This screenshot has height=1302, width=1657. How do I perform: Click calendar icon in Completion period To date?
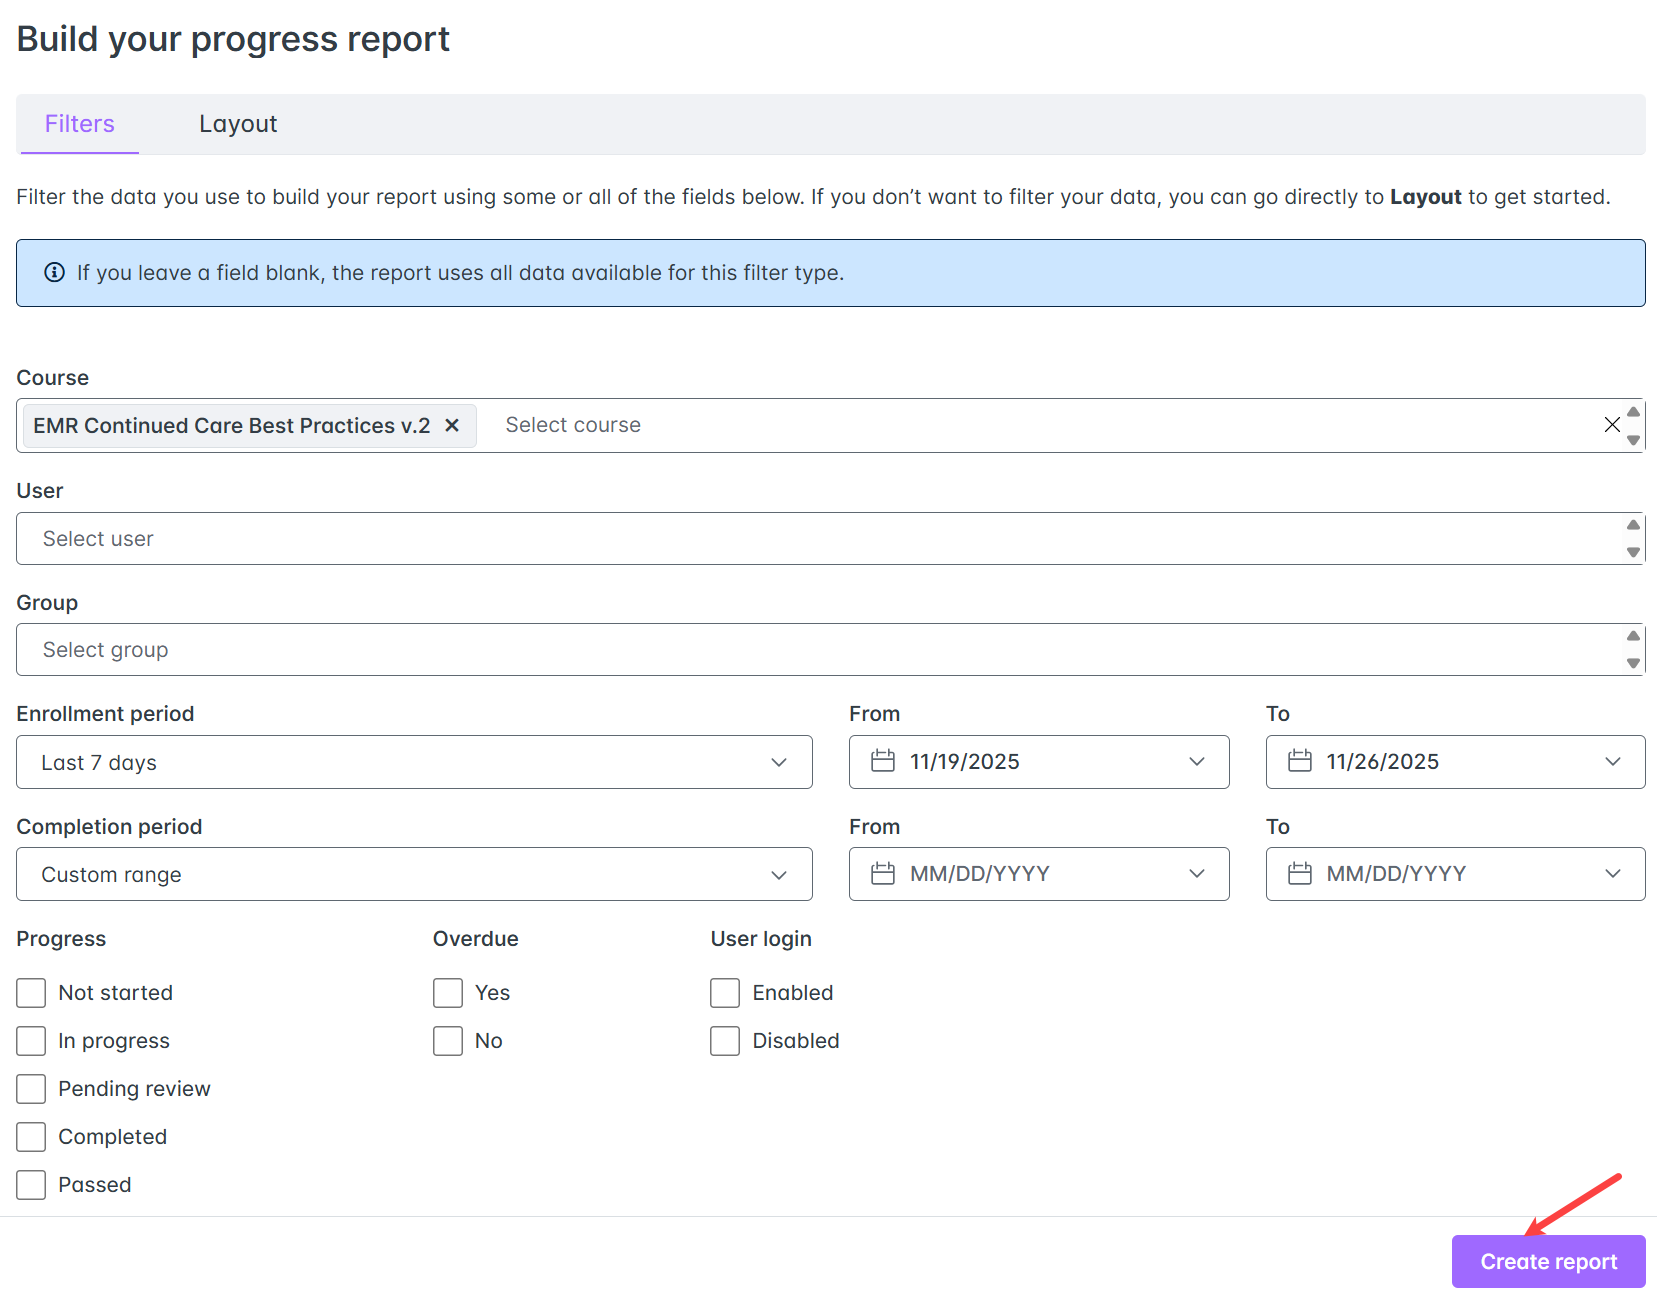(1299, 874)
